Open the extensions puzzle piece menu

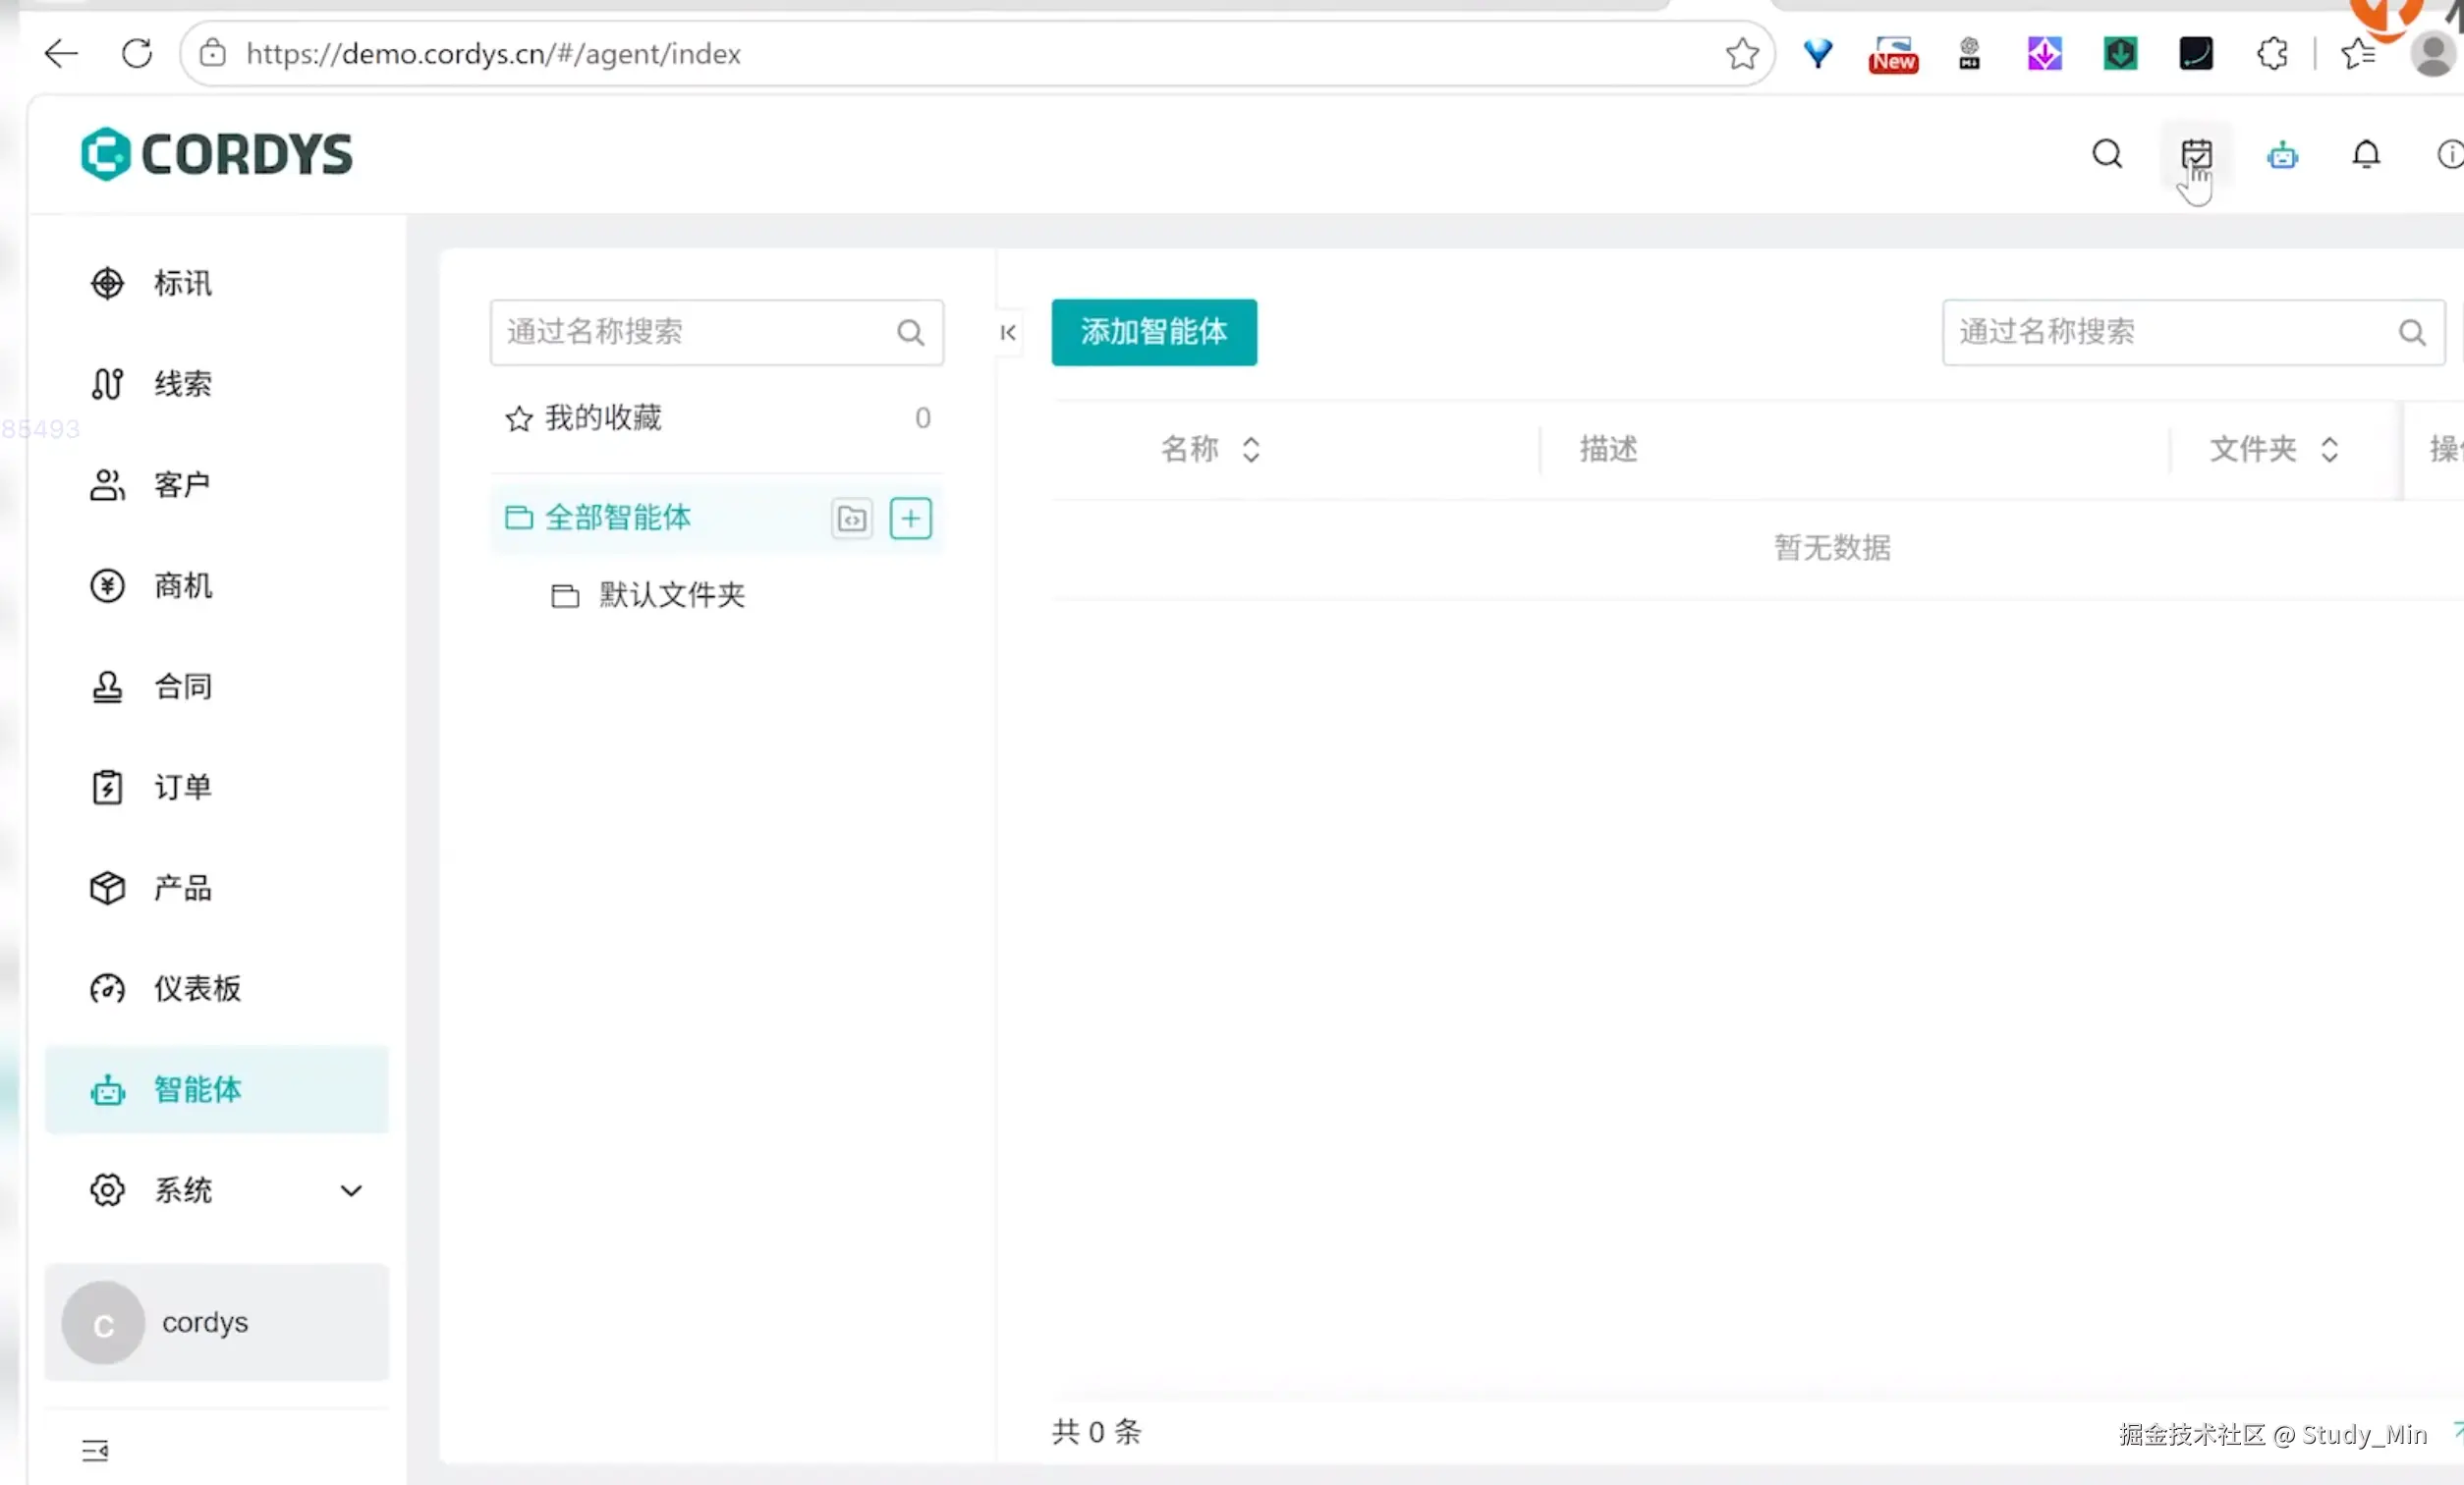tap(2272, 53)
